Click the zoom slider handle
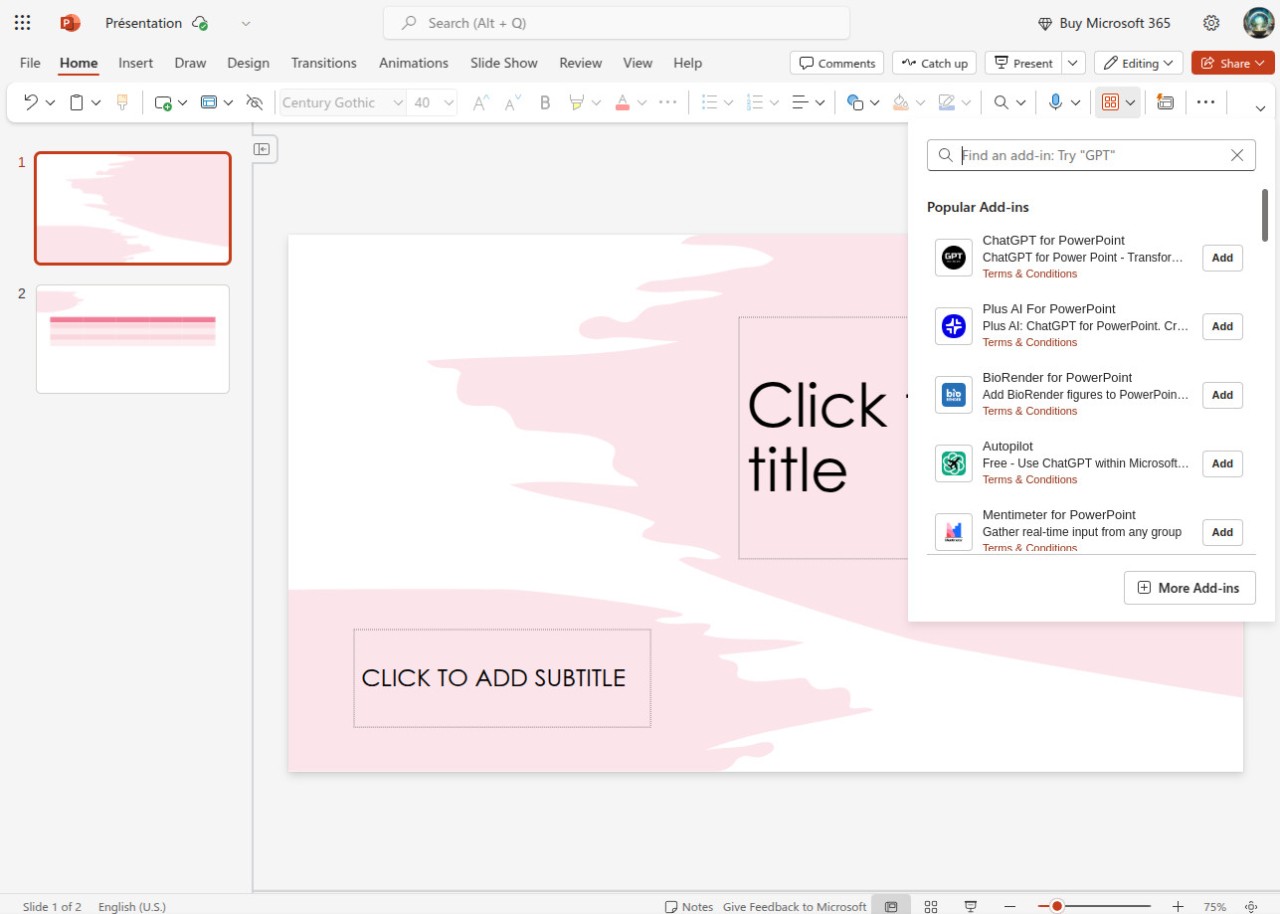The image size is (1280, 914). 1057,906
